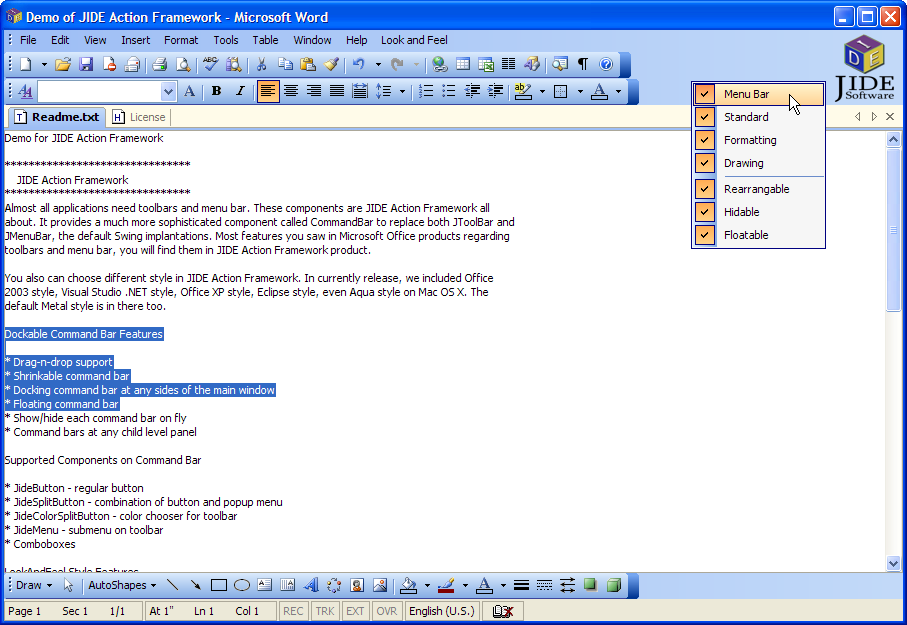The width and height of the screenshot is (907, 625).
Task: Click the EXT status bar indicator
Action: [355, 611]
